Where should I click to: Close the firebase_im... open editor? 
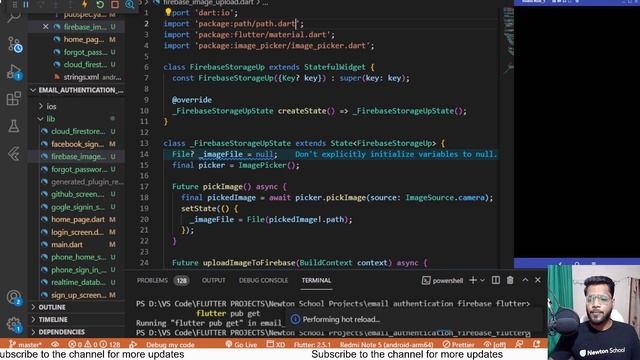[46, 27]
